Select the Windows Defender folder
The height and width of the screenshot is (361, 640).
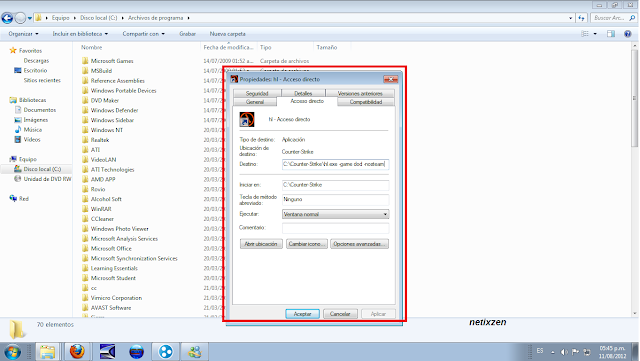(114, 110)
